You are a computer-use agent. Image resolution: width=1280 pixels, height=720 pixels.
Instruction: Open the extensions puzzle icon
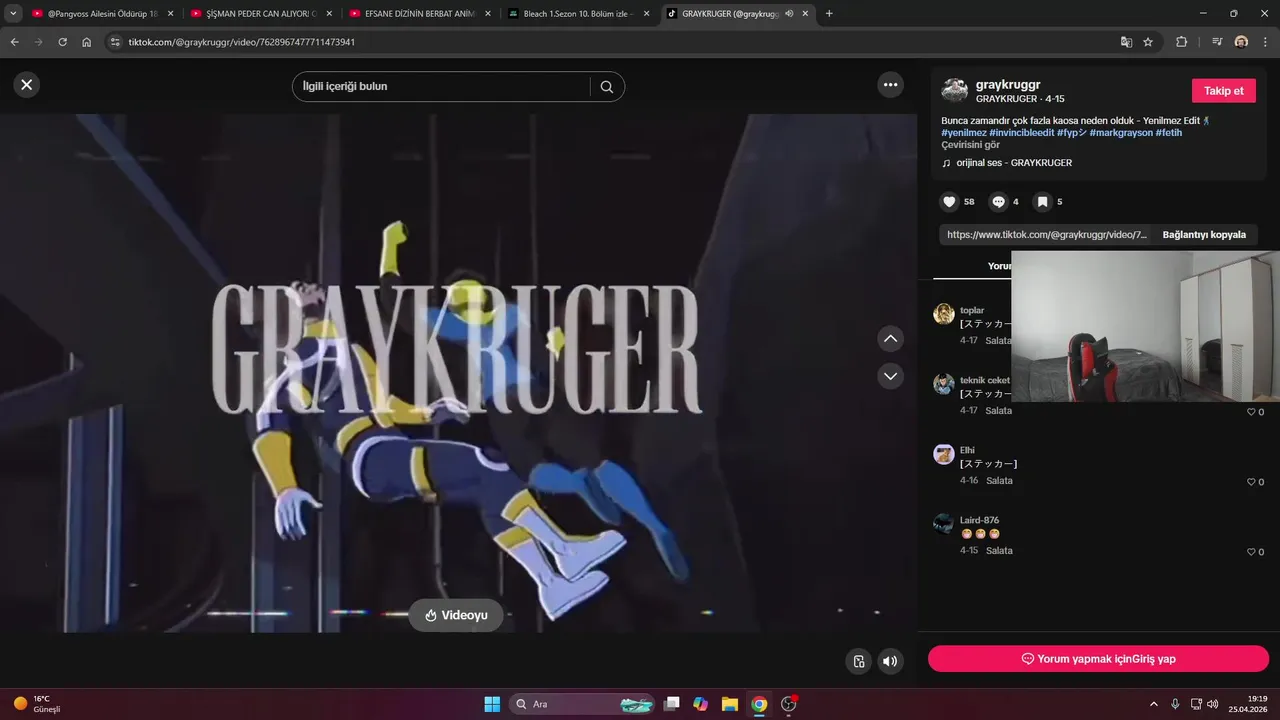(x=1181, y=42)
